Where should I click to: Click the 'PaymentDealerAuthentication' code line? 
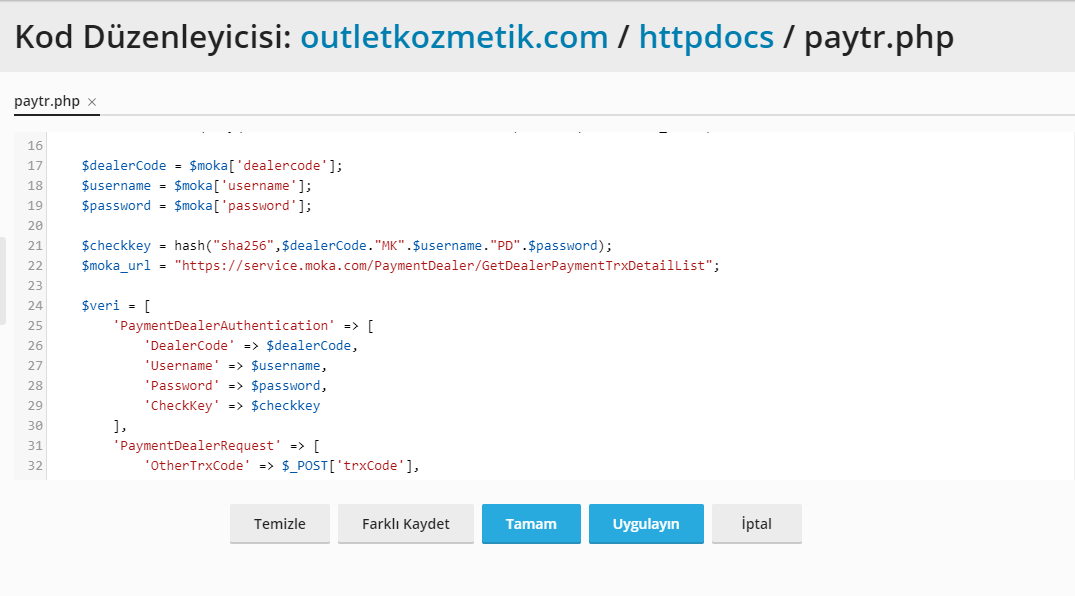[243, 326]
